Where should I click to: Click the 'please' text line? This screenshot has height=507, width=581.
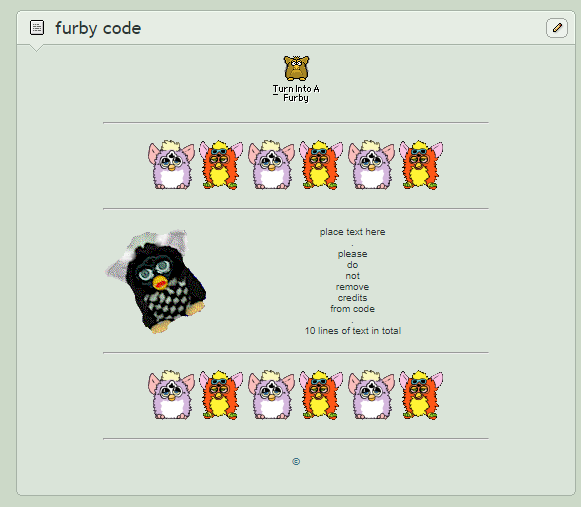coord(352,254)
